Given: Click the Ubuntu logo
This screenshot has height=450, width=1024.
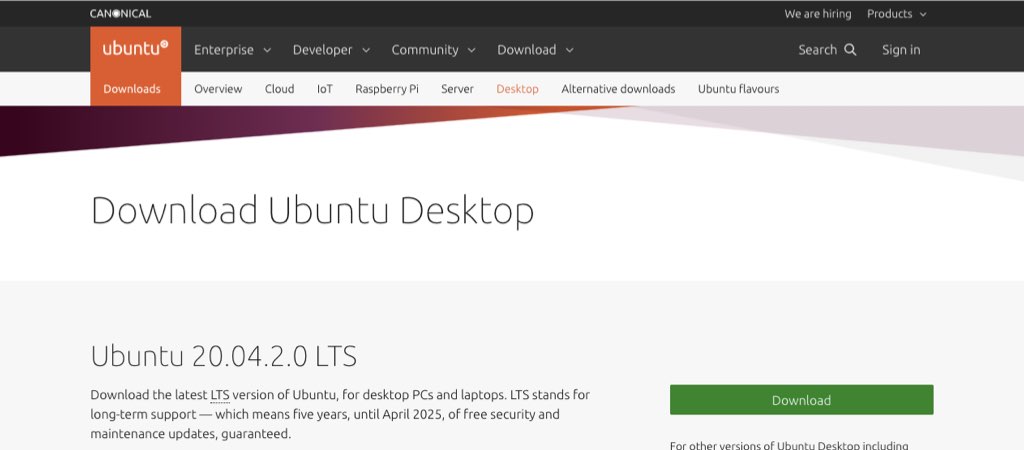Looking at the screenshot, I should click(x=135, y=49).
